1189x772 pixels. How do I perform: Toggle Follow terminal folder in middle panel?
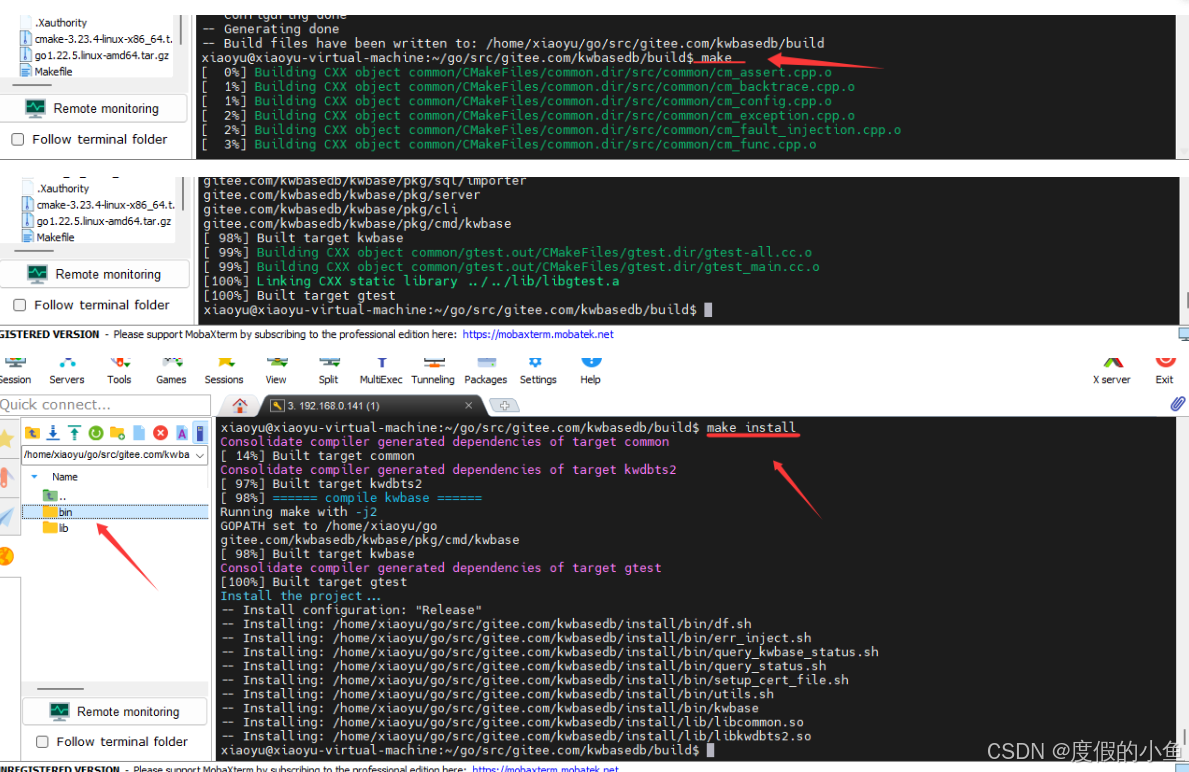point(20,305)
